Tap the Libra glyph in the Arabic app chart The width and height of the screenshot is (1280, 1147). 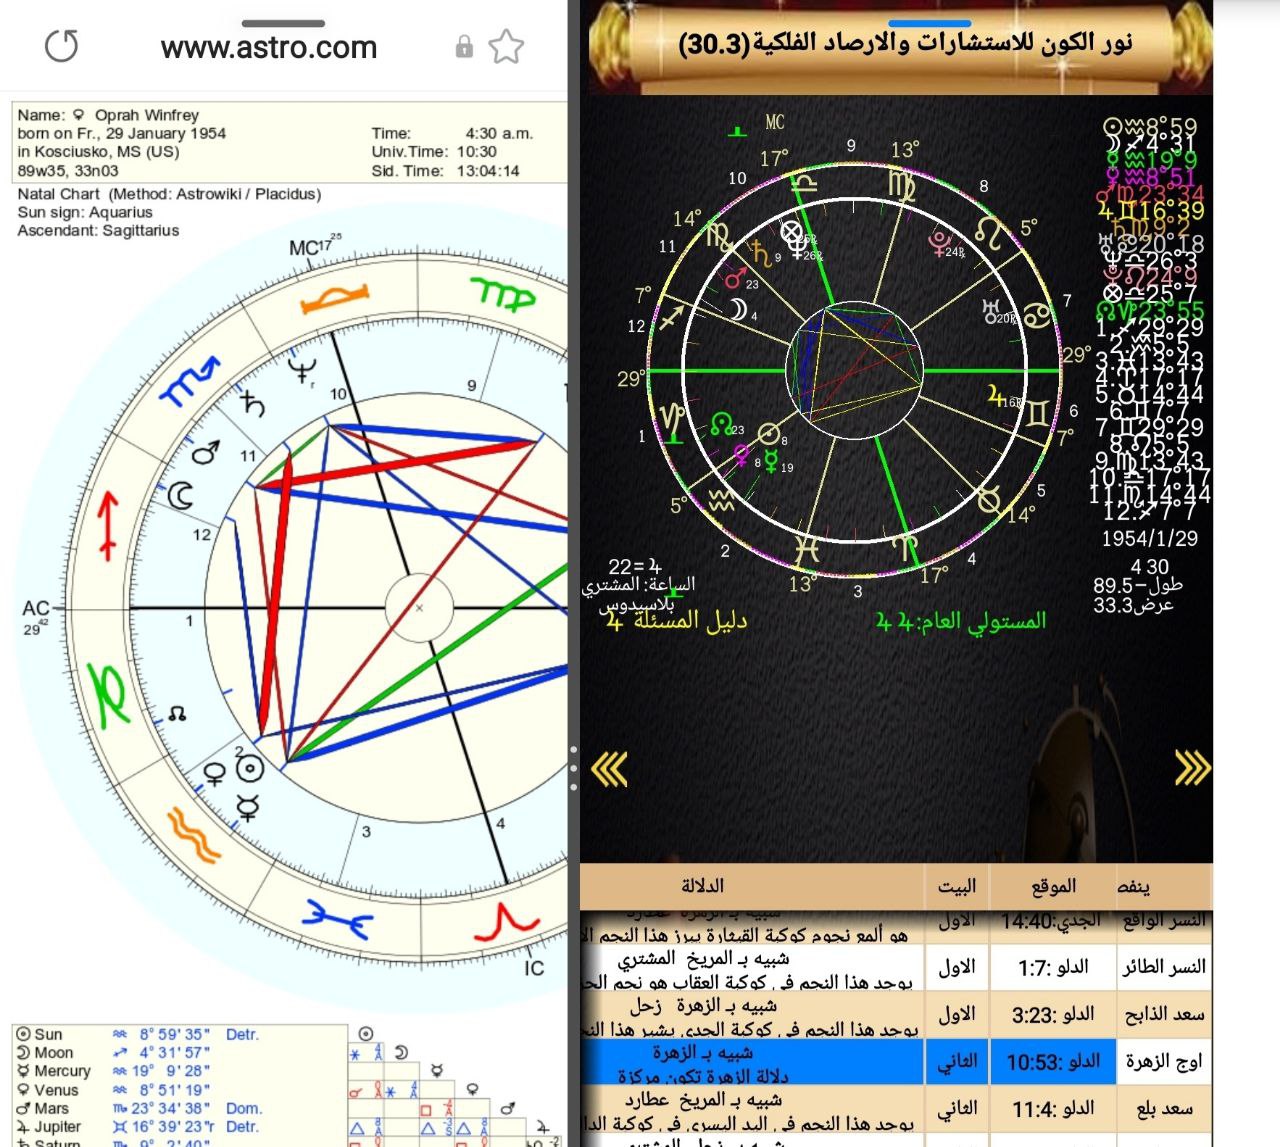tap(805, 183)
